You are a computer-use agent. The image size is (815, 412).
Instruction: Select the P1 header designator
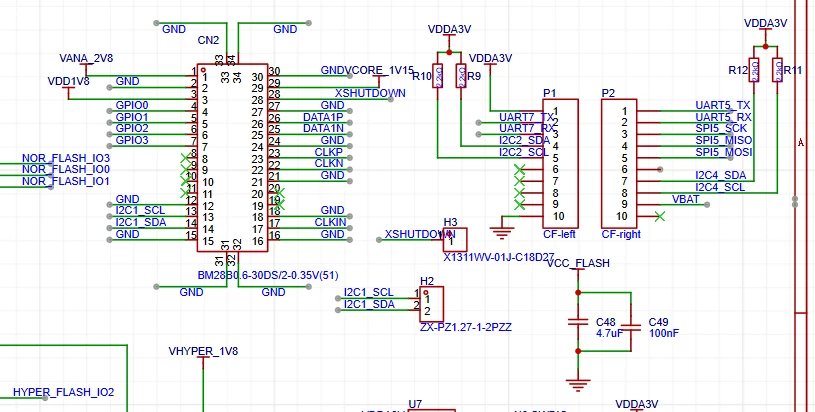[x=549, y=93]
